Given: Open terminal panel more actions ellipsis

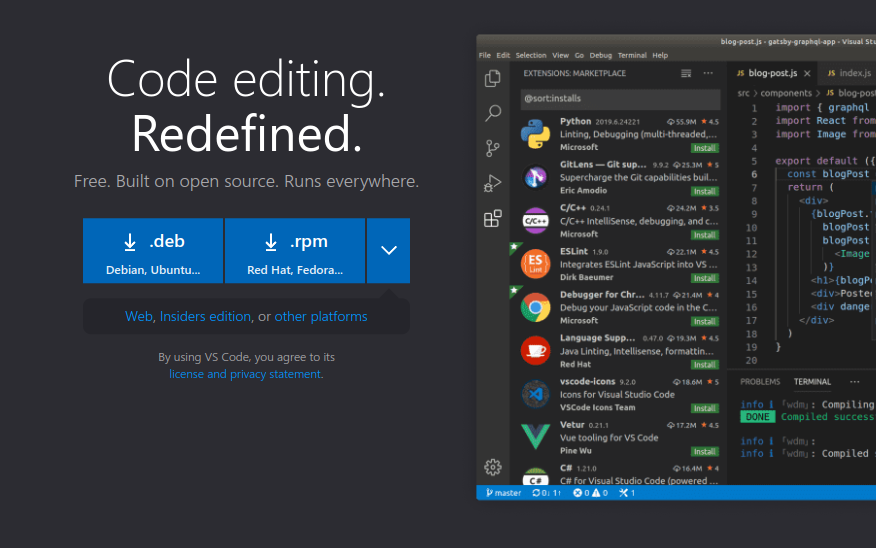Looking at the screenshot, I should coord(854,382).
